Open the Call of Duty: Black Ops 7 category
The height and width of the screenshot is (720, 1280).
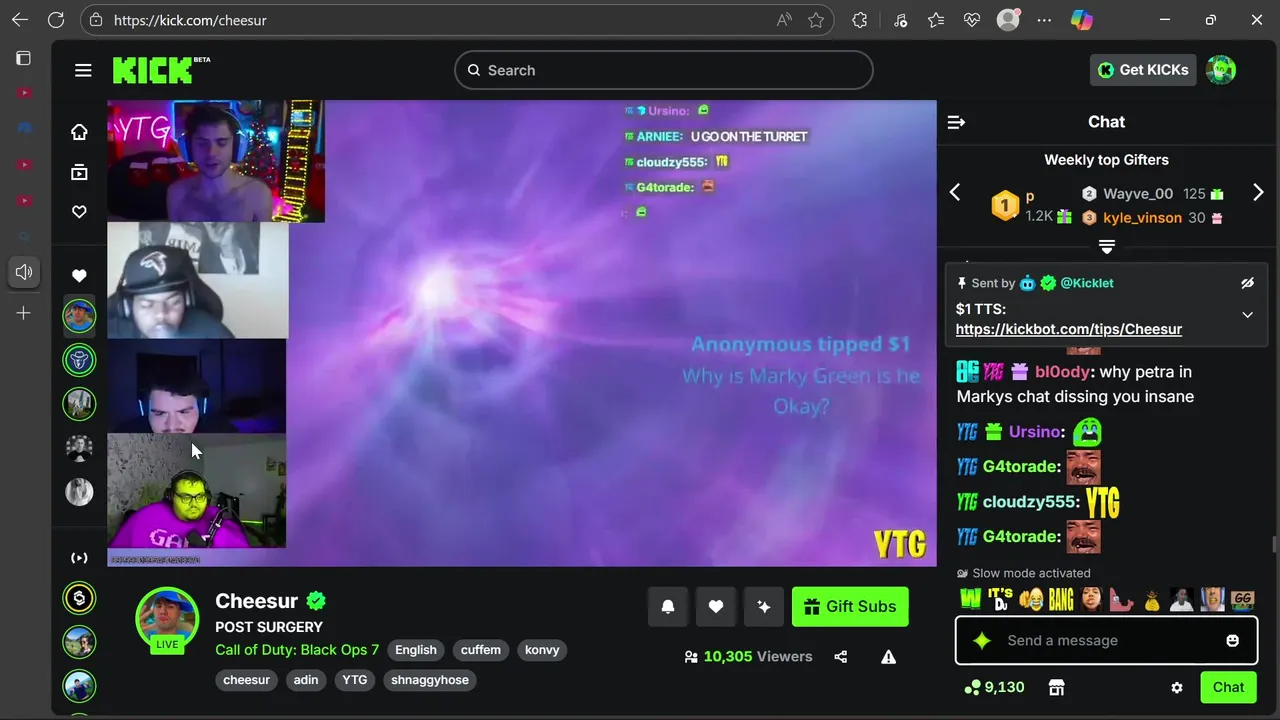point(297,650)
